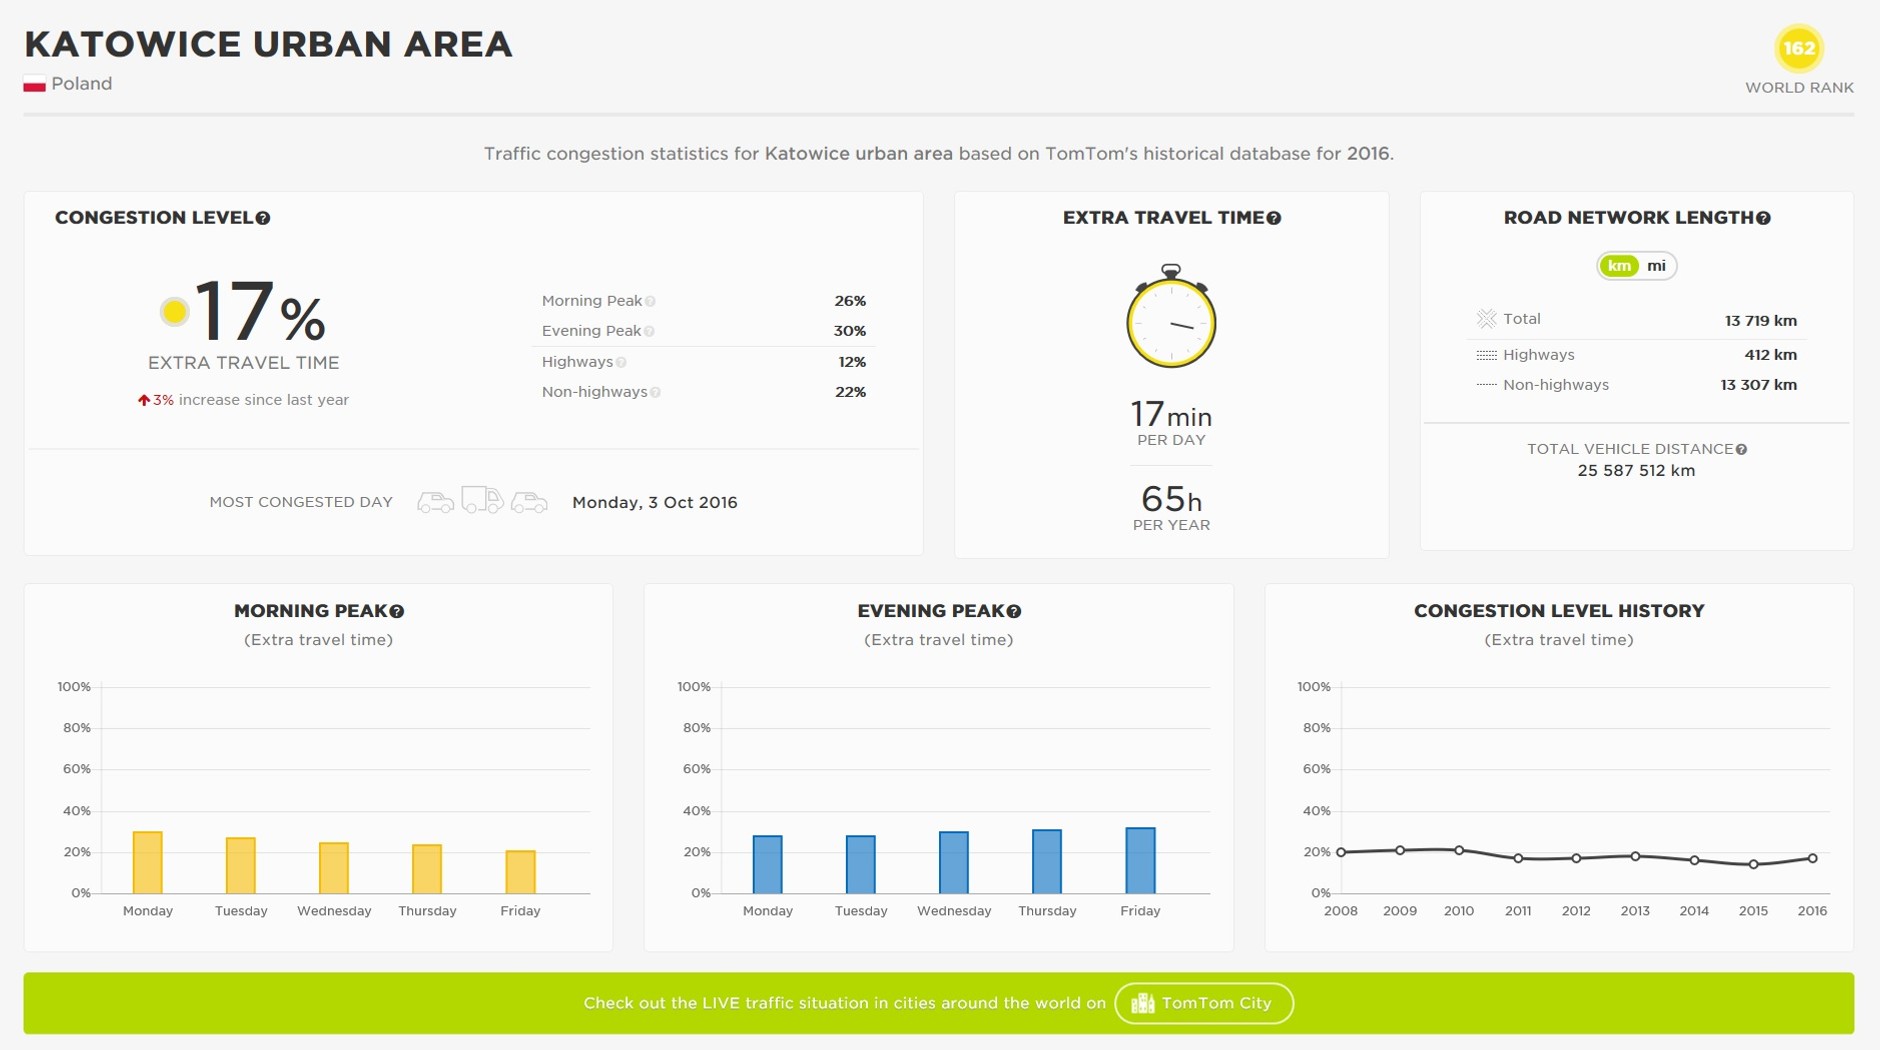Click info icon beside Non-highways congestion row
This screenshot has width=1880, height=1050.
click(655, 392)
